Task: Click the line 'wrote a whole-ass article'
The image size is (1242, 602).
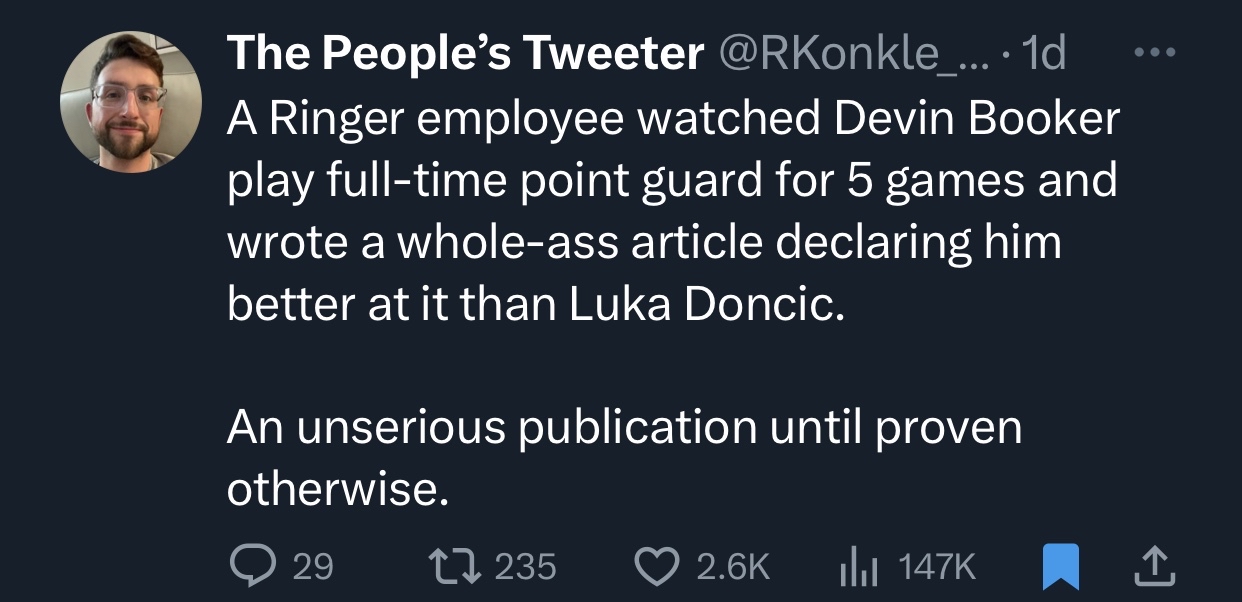Action: (x=644, y=243)
